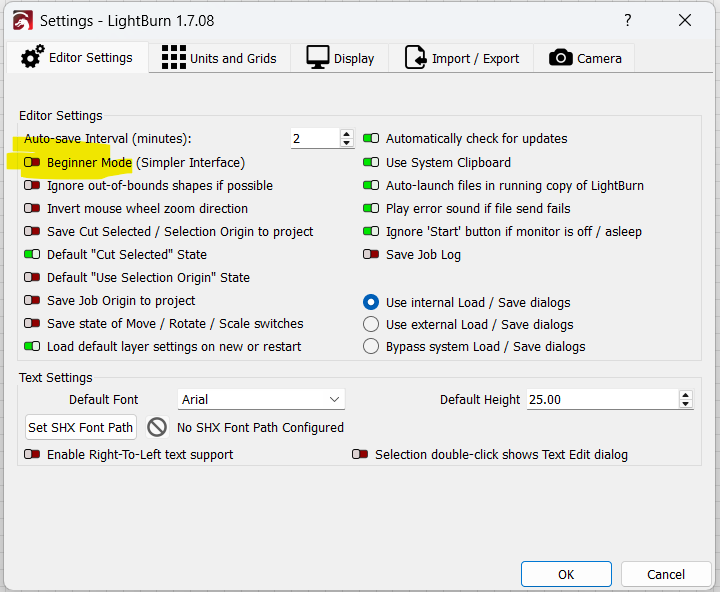Increase the Default Height value
Image resolution: width=720 pixels, height=592 pixels.
click(x=686, y=395)
